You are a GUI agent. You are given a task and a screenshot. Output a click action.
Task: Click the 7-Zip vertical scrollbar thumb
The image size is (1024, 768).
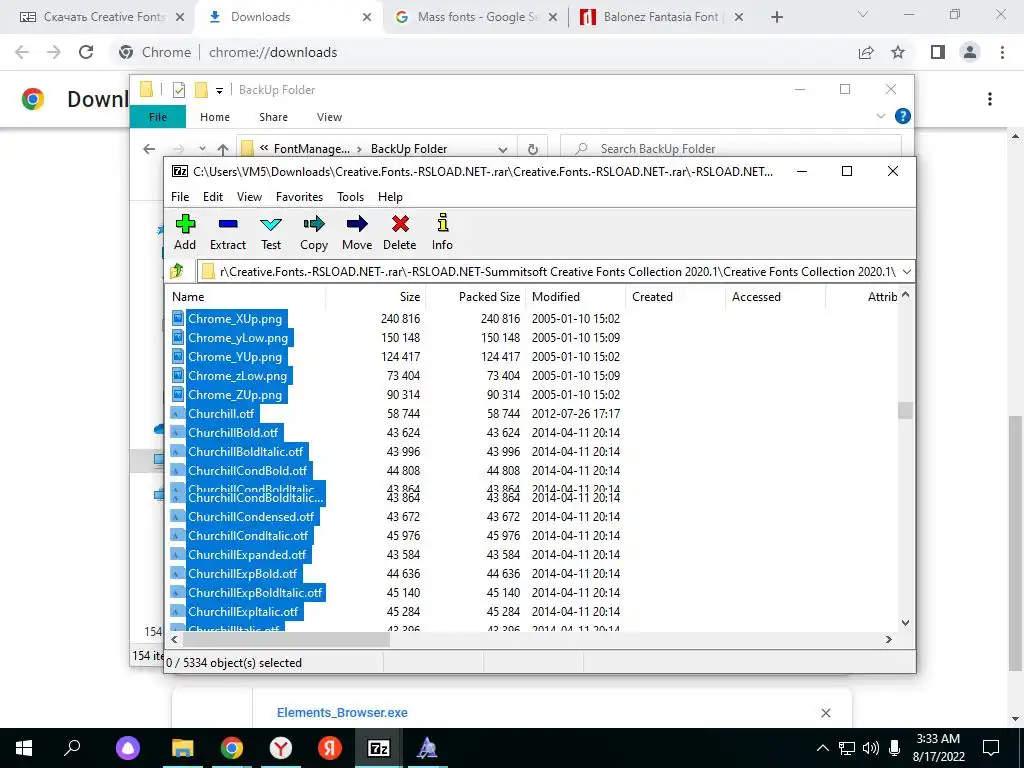pyautogui.click(x=905, y=410)
